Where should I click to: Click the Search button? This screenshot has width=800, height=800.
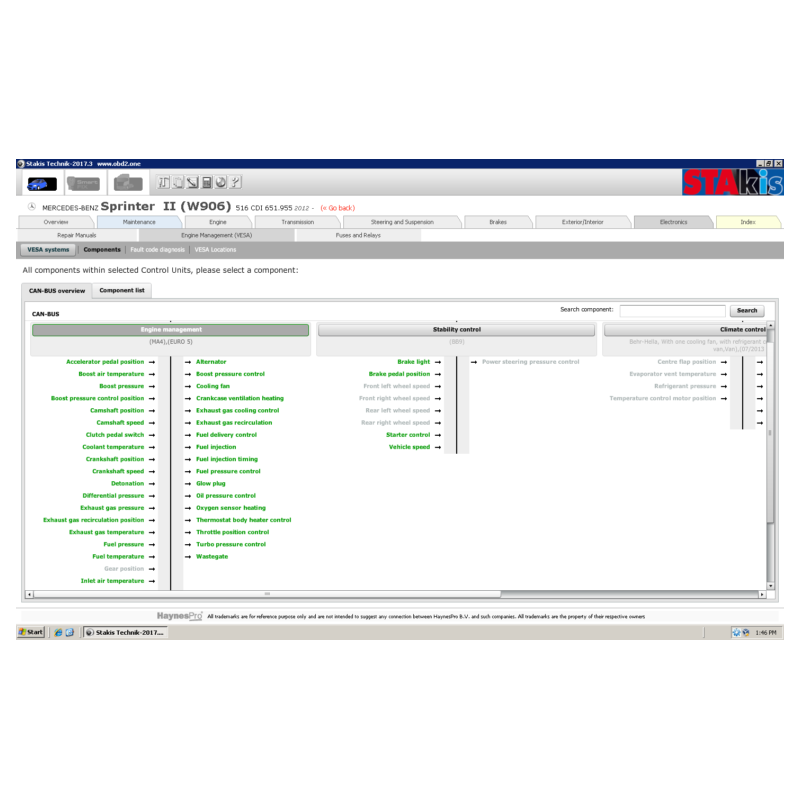[747, 310]
